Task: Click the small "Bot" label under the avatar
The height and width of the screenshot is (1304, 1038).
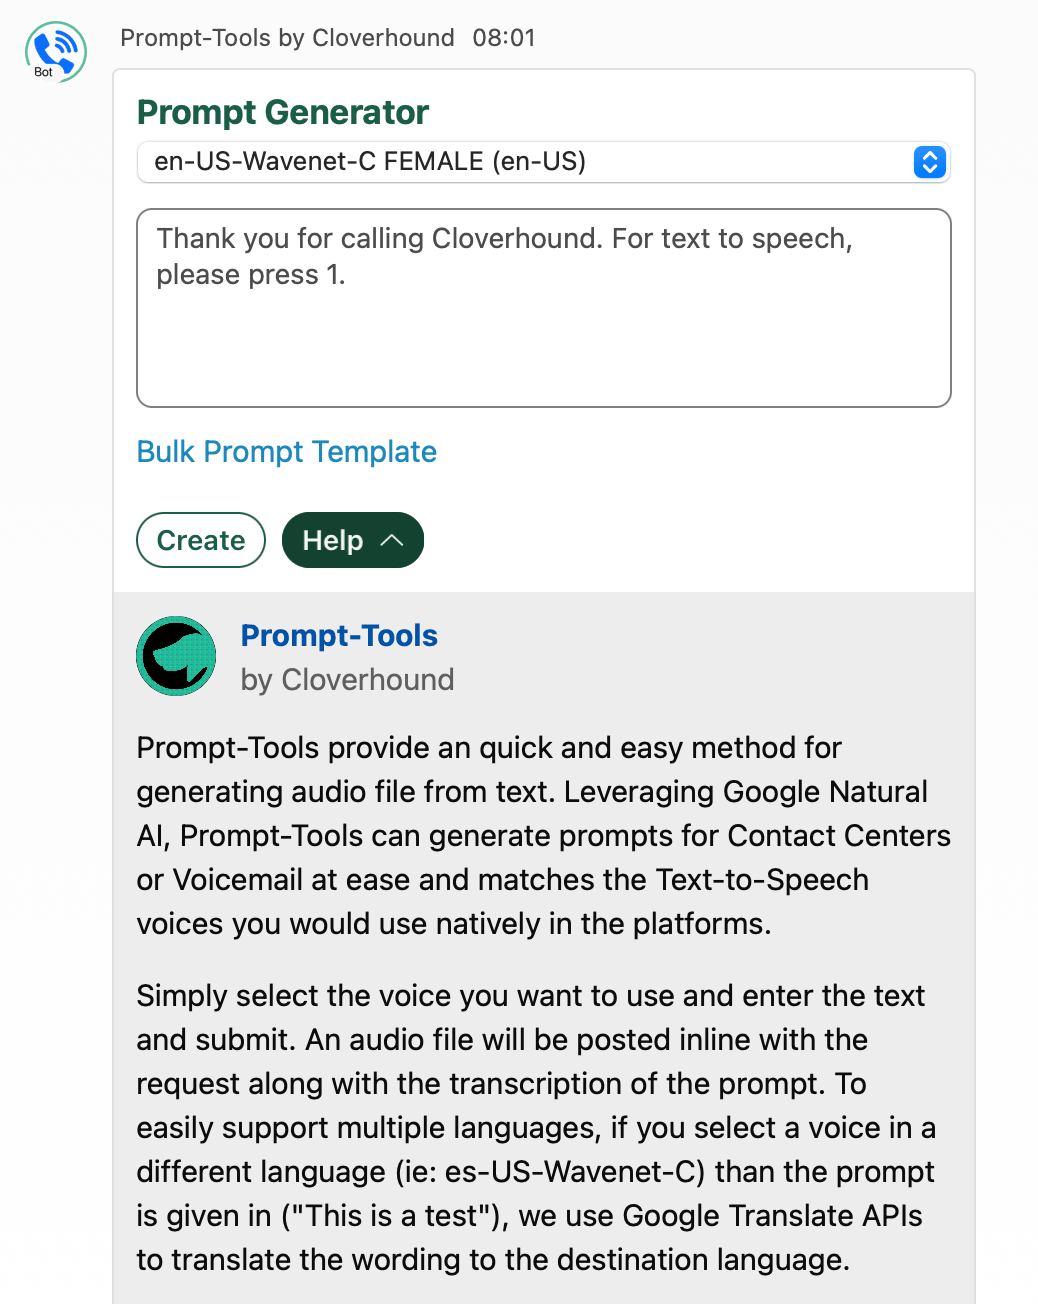Action: pos(43,72)
